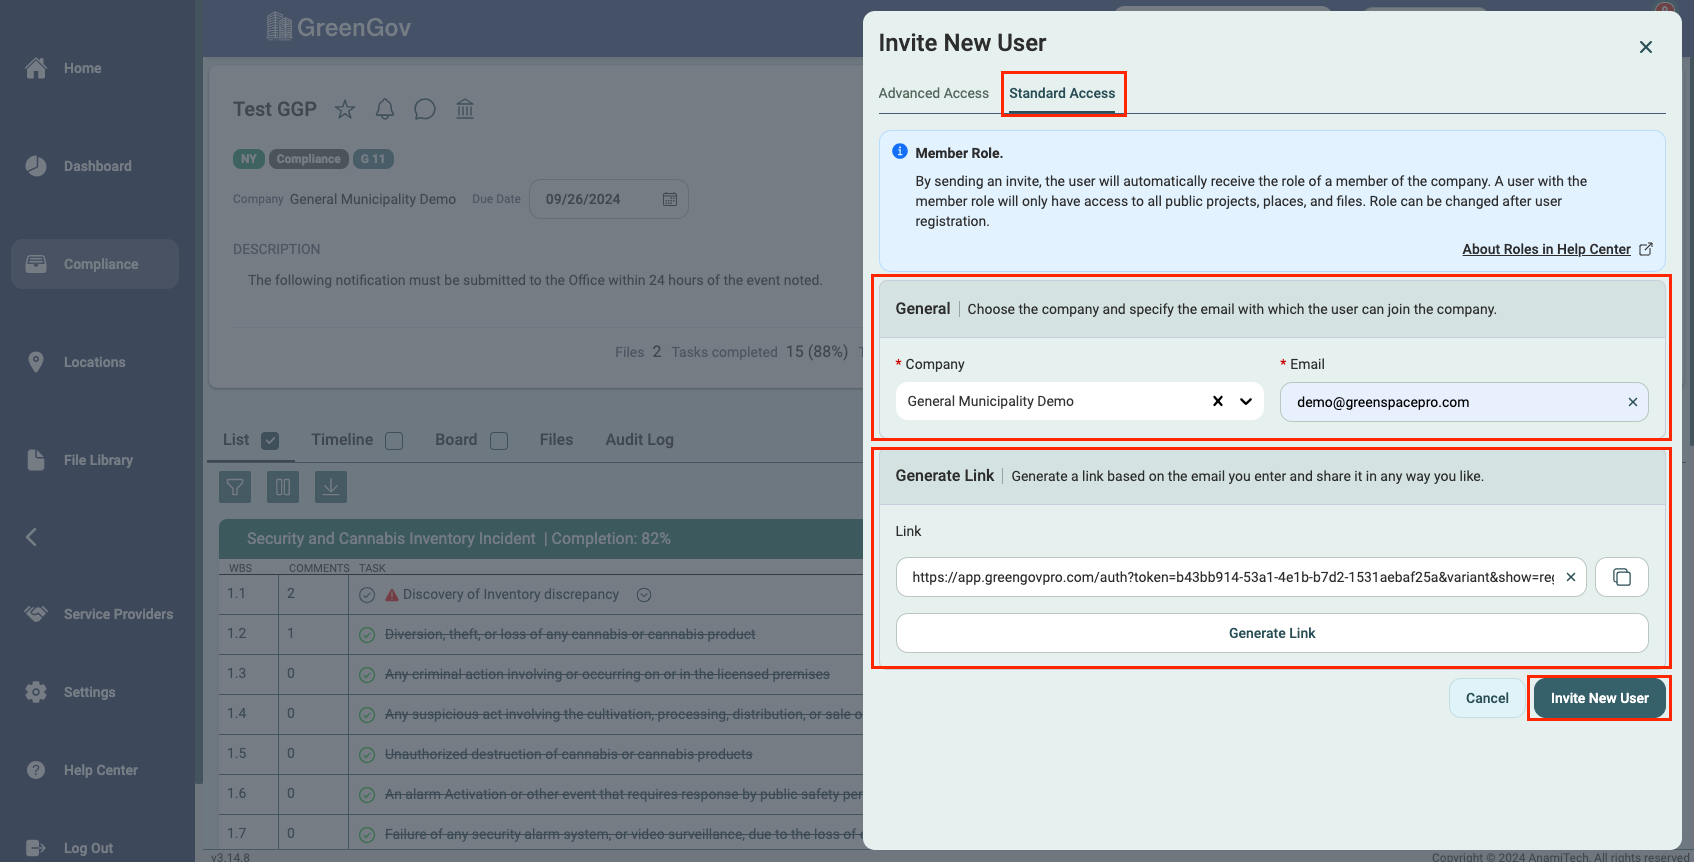The image size is (1694, 862).
Task: Toggle completion for alarm Activation task
Action: tap(367, 795)
